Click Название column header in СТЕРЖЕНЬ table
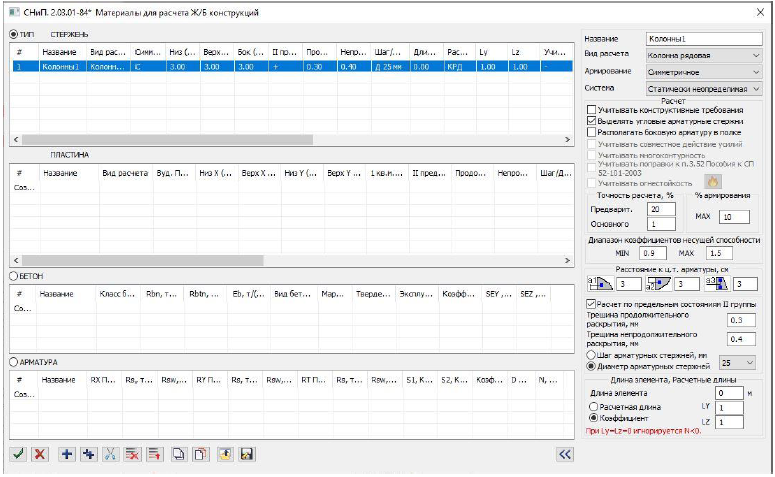775x477 pixels. tap(62, 52)
